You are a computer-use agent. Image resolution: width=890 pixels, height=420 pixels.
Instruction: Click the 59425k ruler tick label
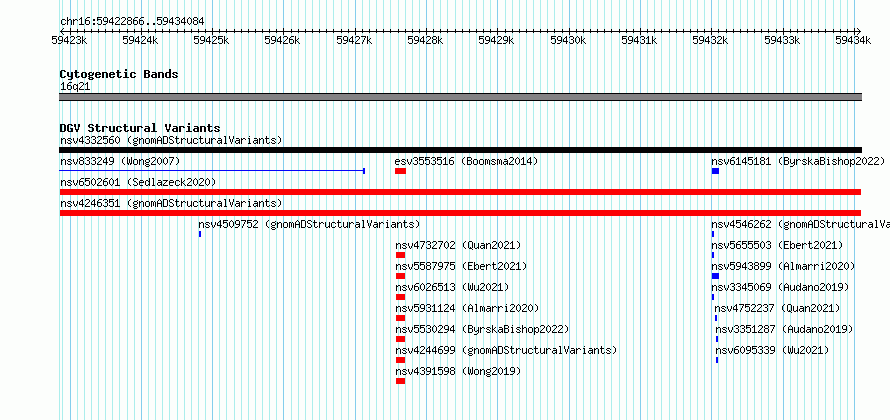point(211,40)
